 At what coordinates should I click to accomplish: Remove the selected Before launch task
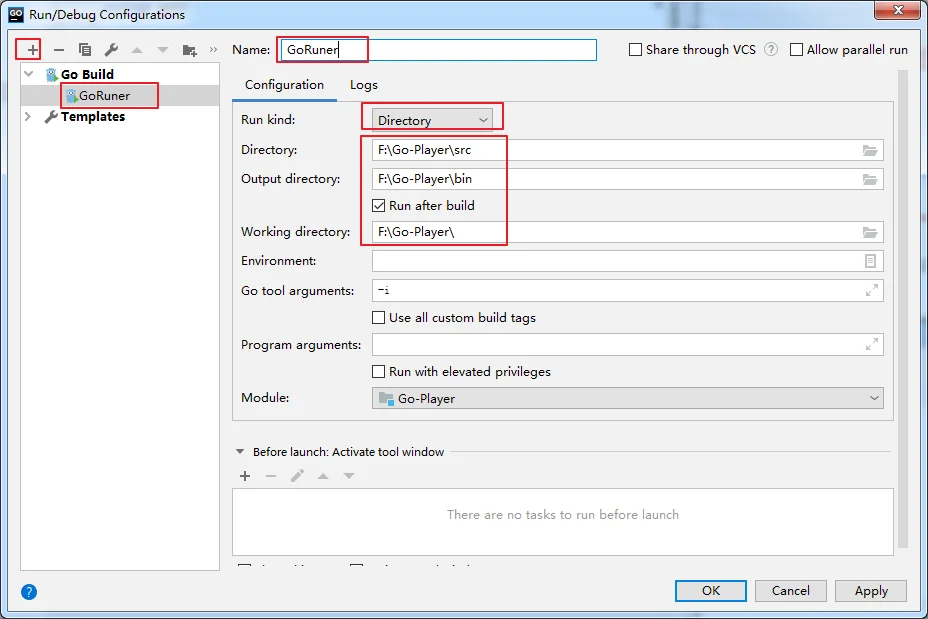pos(271,476)
